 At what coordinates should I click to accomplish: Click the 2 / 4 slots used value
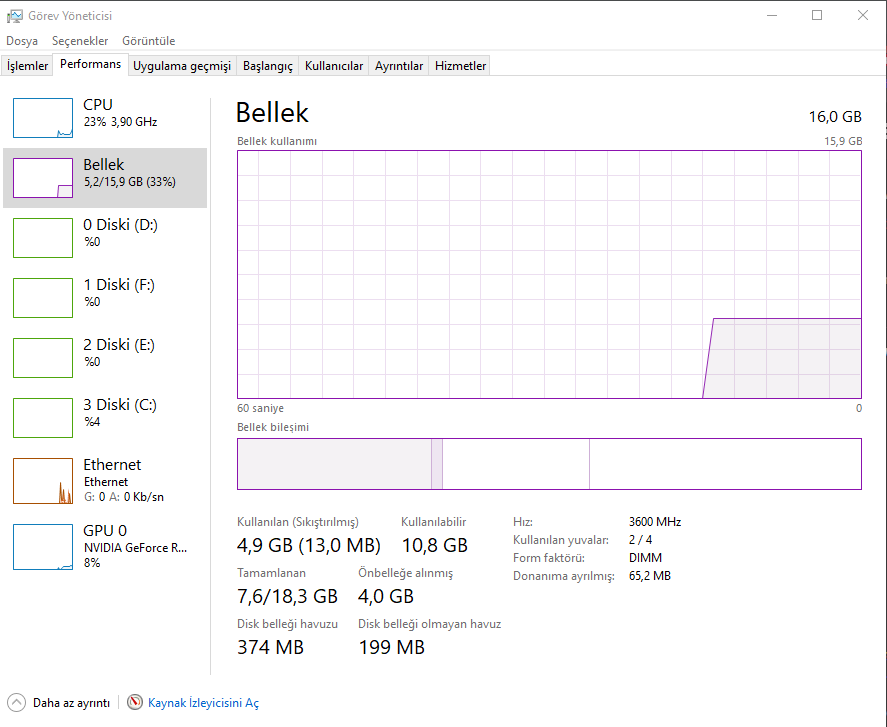(640, 540)
